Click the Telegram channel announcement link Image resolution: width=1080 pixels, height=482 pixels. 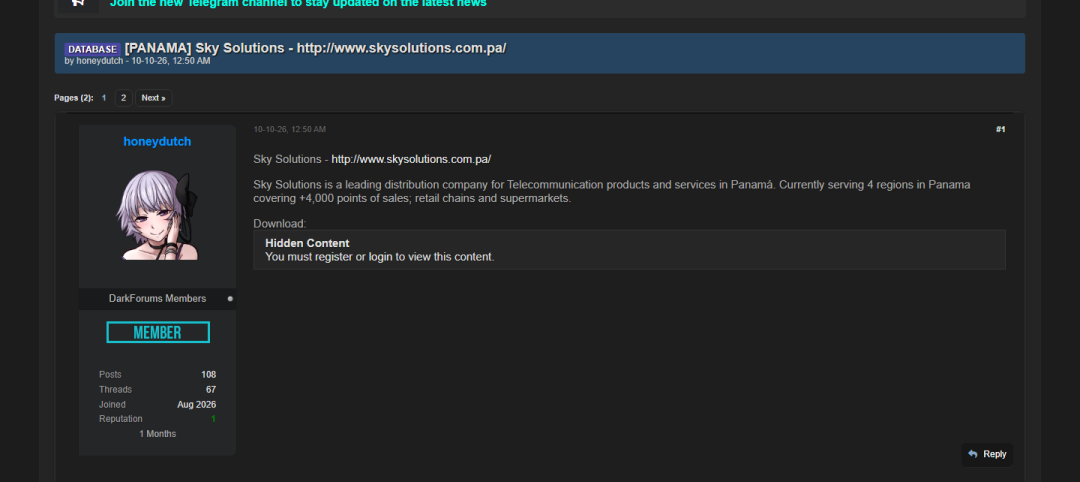pyautogui.click(x=298, y=3)
